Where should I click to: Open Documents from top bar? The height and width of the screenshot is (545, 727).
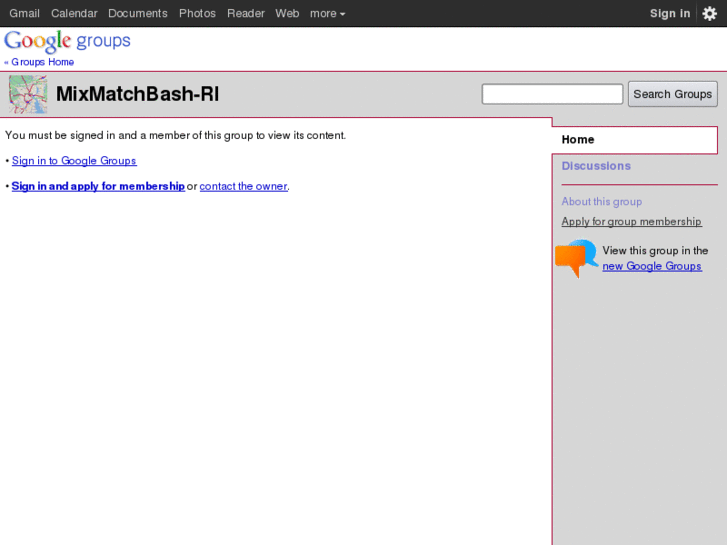138,13
